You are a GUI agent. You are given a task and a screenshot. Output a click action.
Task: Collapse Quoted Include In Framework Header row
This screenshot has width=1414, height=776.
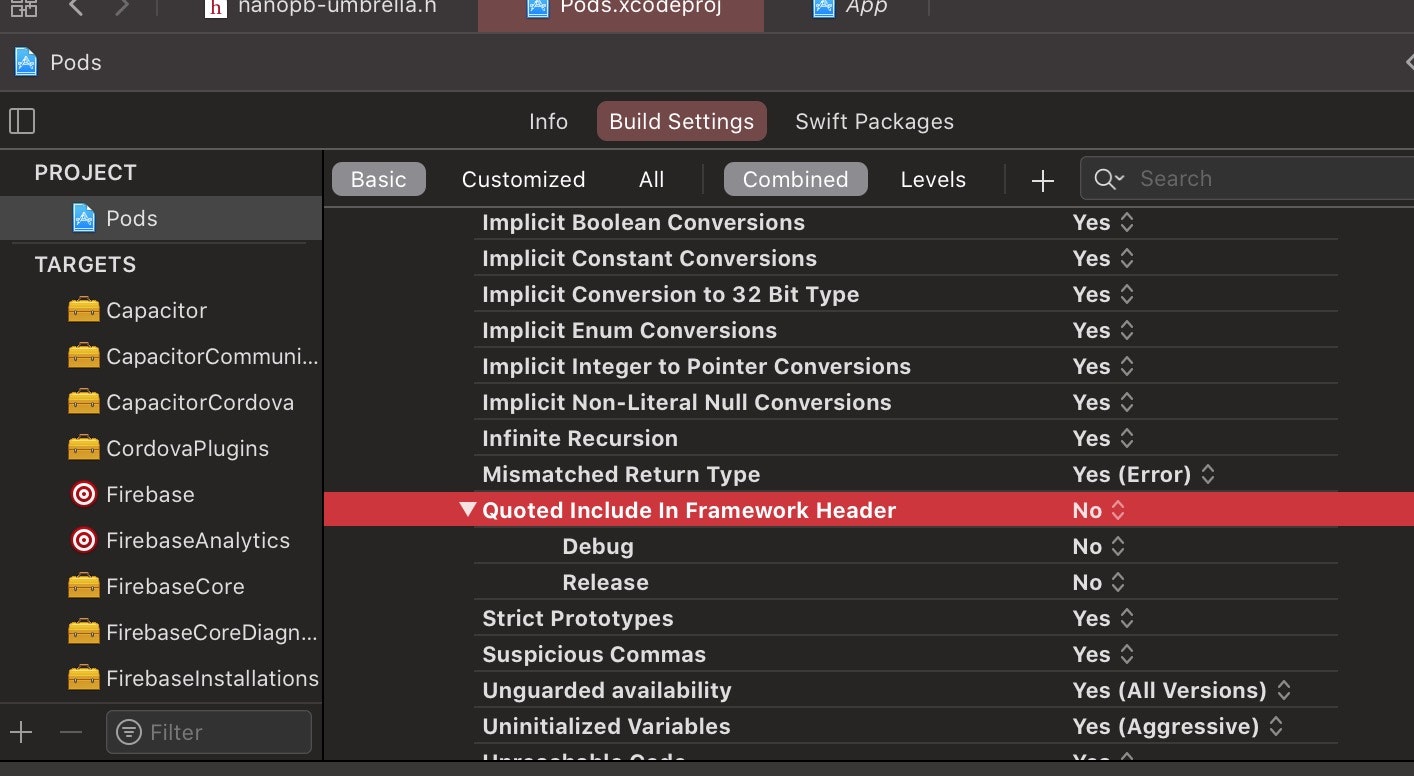467,509
